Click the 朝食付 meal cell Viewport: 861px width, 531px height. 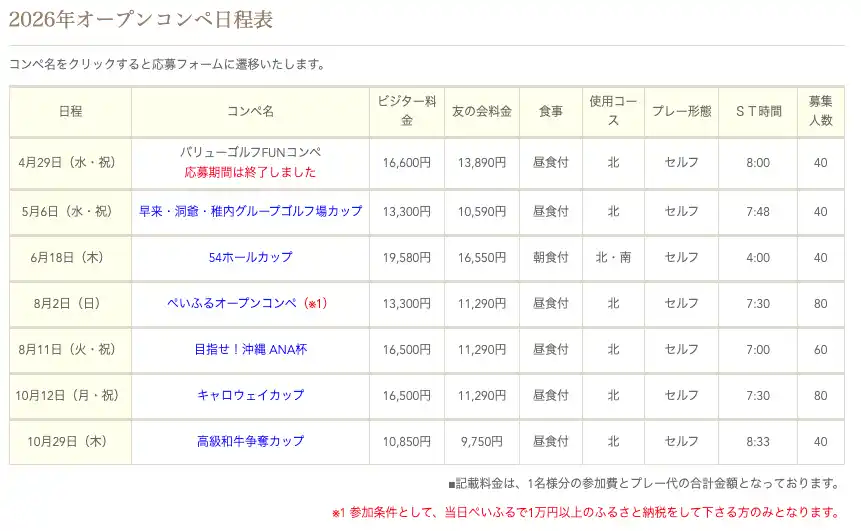550,258
